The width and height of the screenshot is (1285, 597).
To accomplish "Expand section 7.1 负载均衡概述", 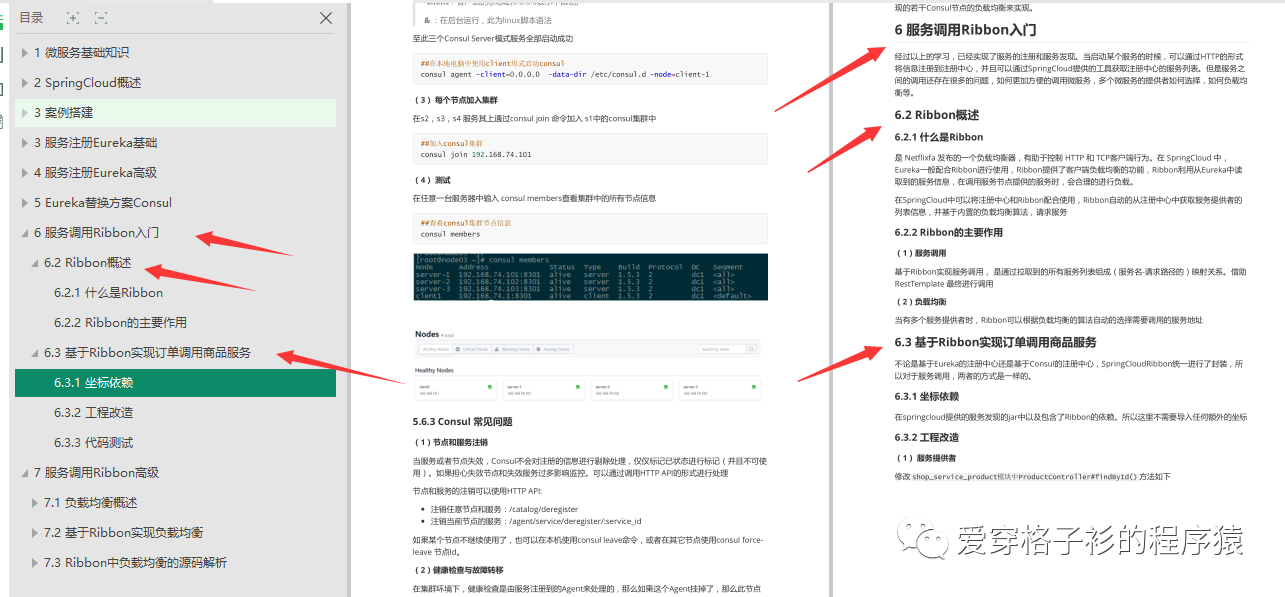I will point(35,502).
